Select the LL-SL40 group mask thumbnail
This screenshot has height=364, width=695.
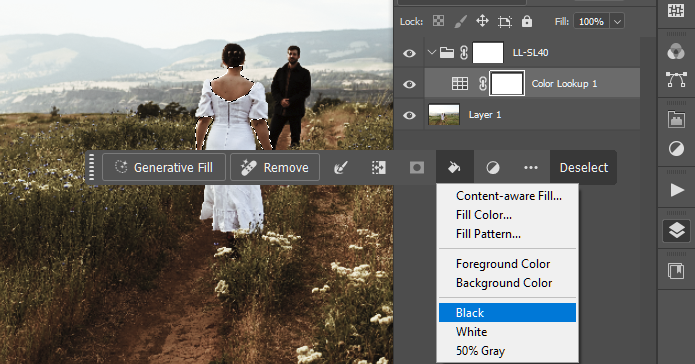point(488,53)
